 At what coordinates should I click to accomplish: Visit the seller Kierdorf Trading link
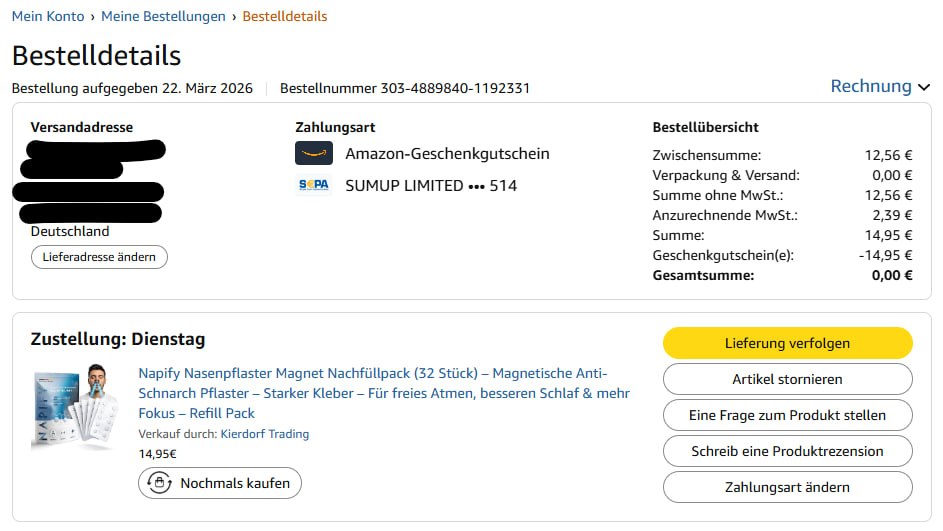[265, 434]
